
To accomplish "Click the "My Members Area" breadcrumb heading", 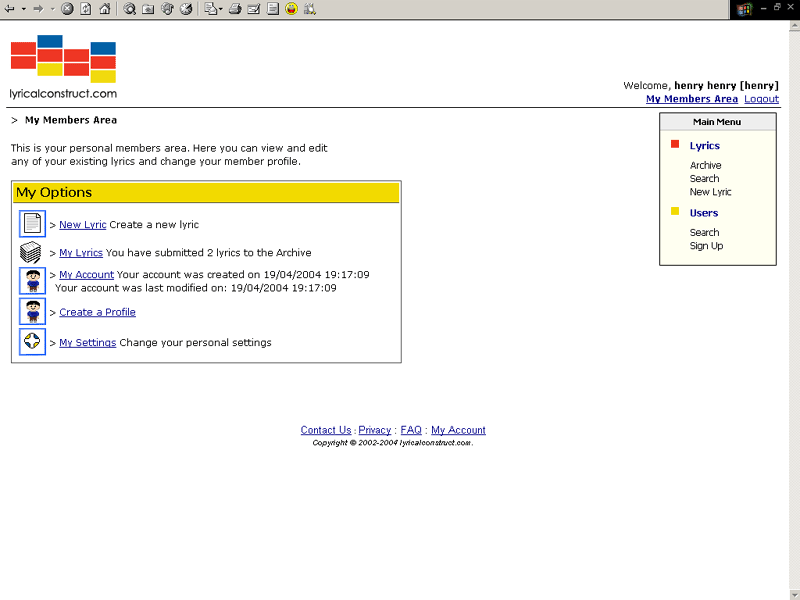I will [x=71, y=120].
